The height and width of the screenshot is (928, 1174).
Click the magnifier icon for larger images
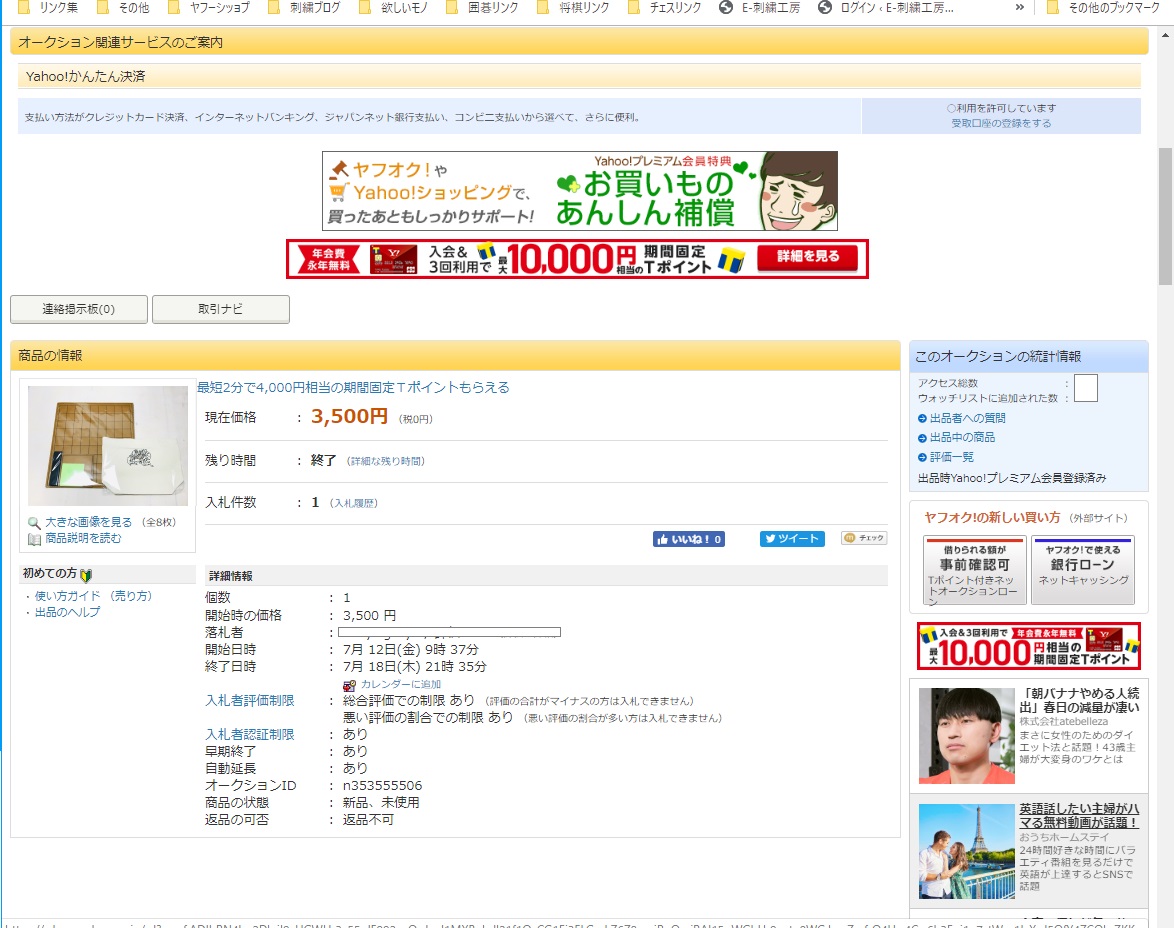tap(34, 523)
